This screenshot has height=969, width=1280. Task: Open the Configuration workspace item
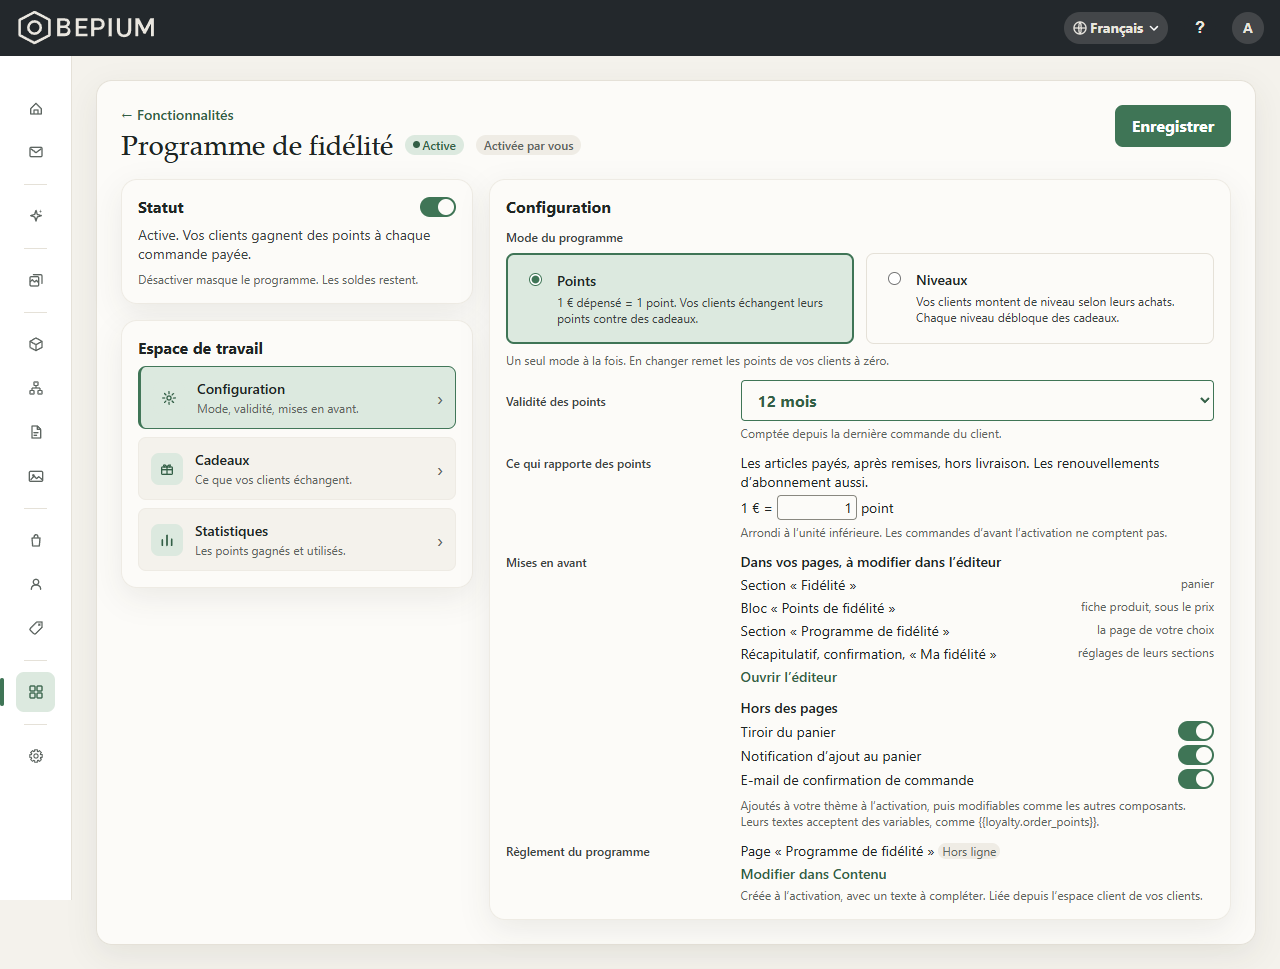(297, 398)
